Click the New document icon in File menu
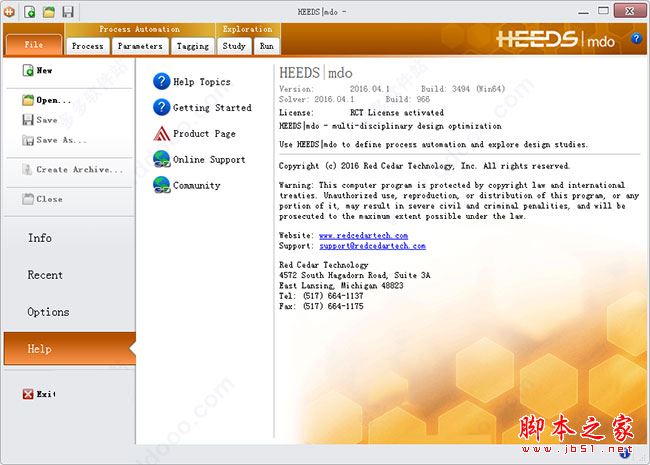 tap(28, 70)
